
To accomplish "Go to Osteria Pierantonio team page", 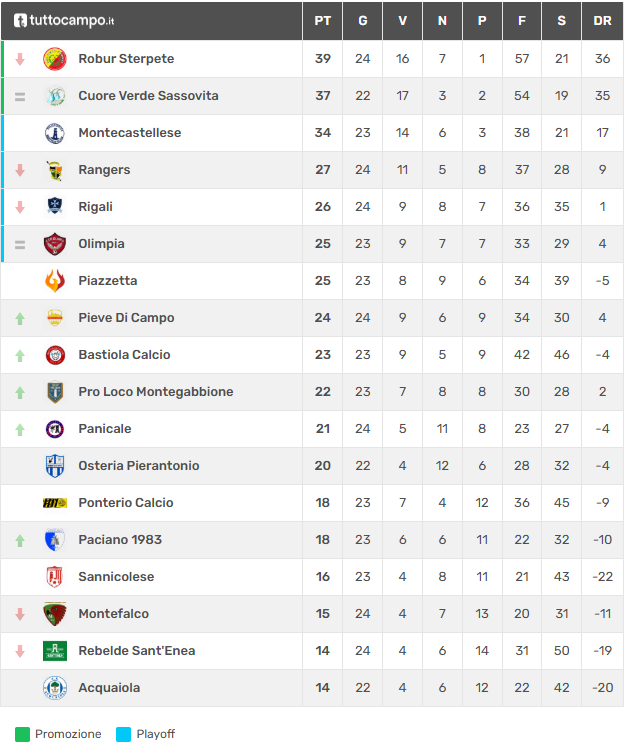I will click(x=139, y=466).
